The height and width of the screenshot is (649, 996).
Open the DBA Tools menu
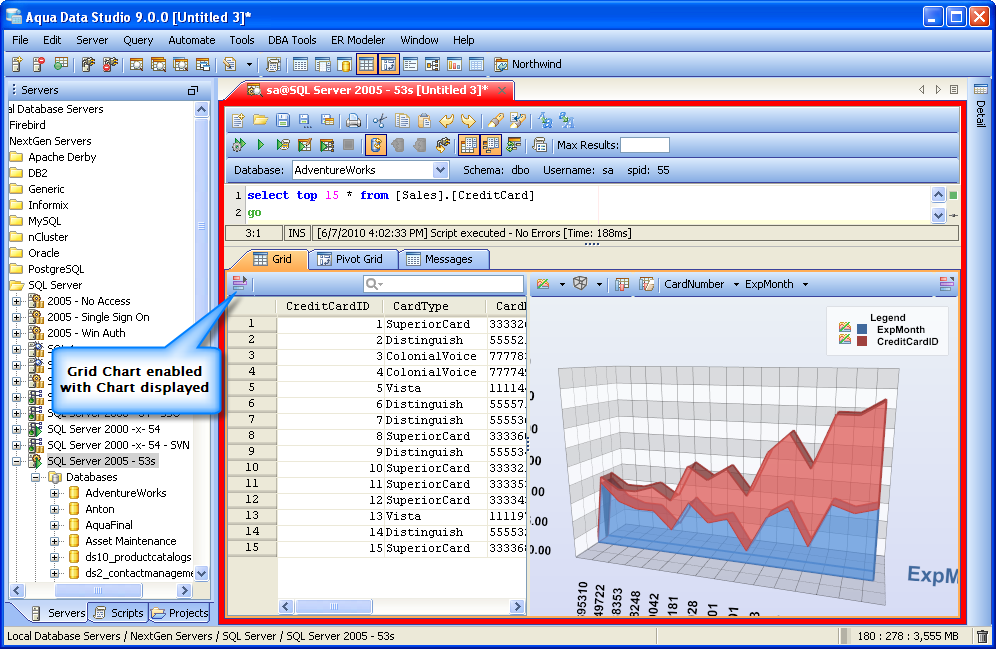point(292,40)
